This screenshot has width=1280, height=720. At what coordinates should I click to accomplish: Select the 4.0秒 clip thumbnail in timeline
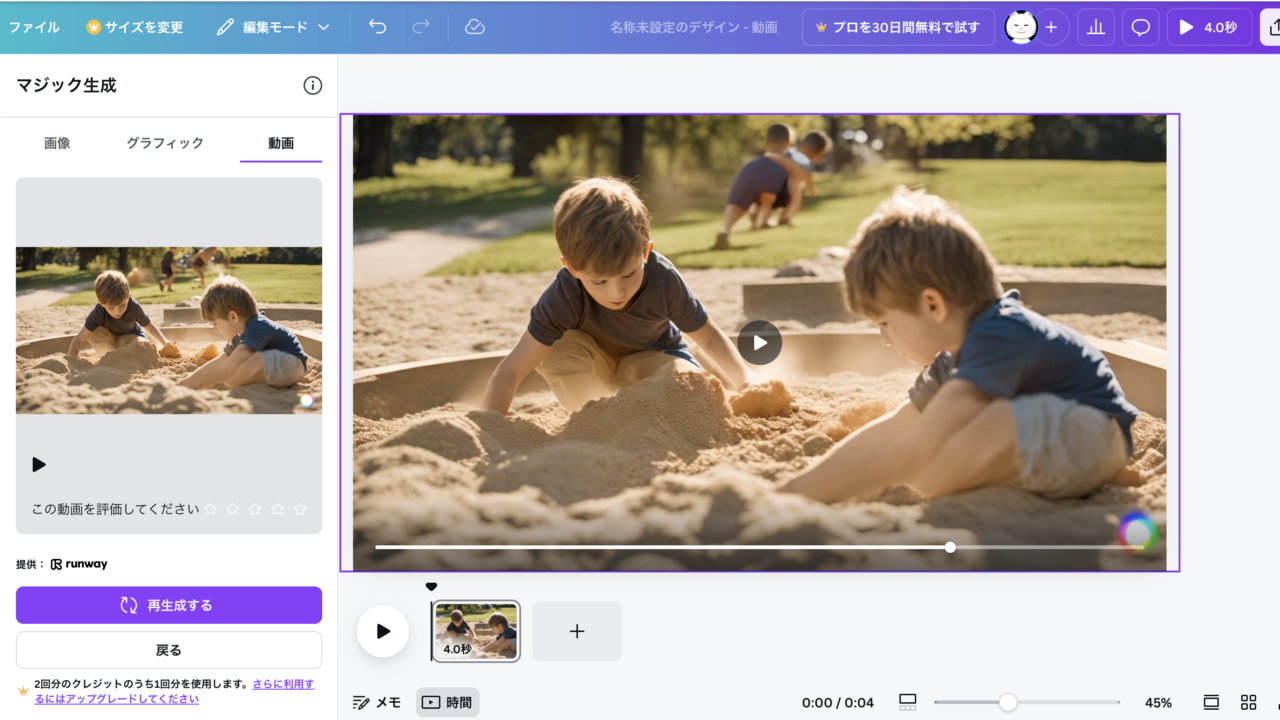[476, 631]
